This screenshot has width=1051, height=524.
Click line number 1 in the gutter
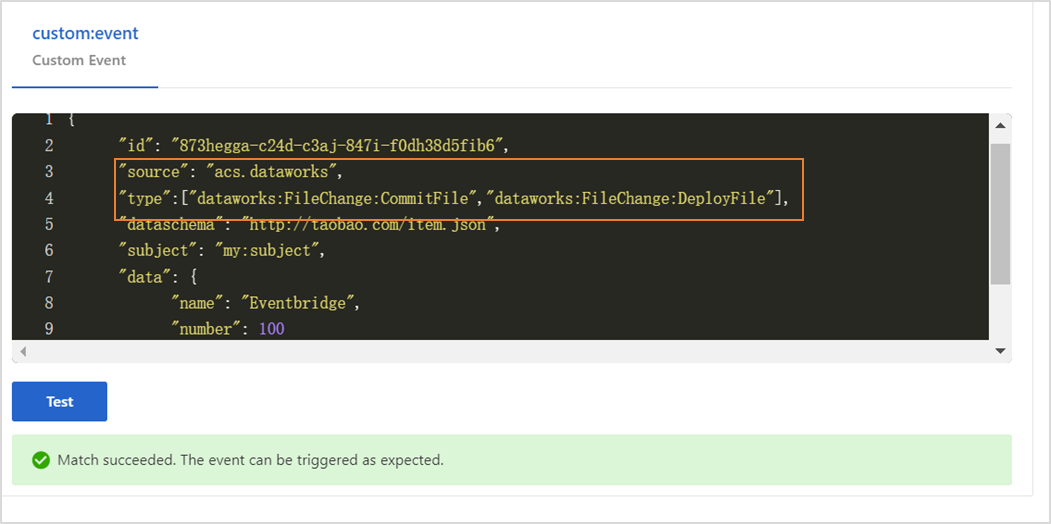tap(48, 120)
